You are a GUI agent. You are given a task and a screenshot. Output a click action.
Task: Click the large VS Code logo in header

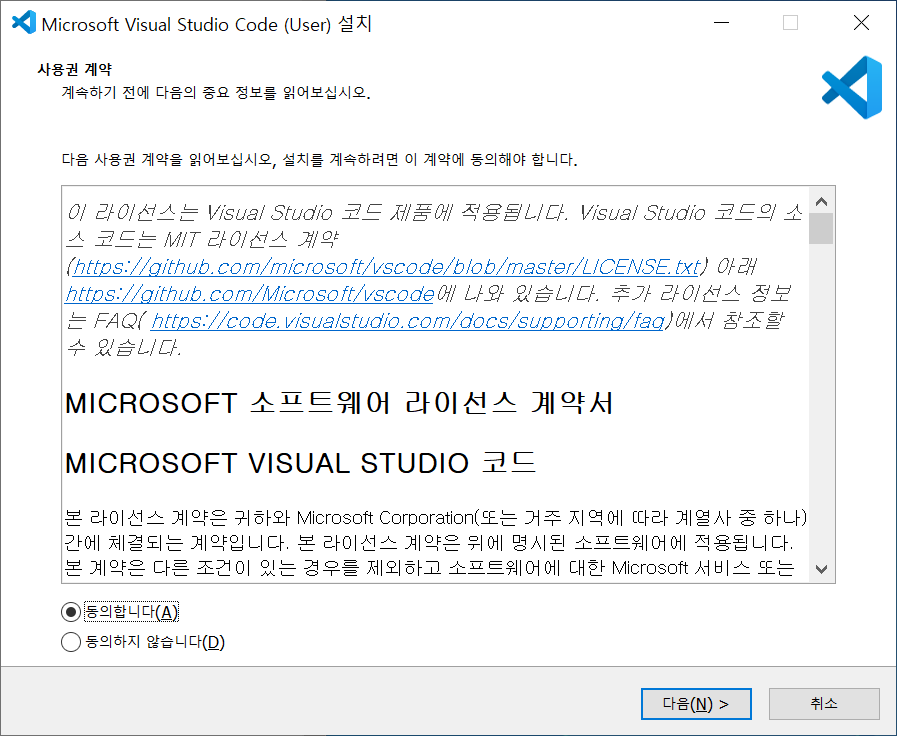click(x=852, y=87)
